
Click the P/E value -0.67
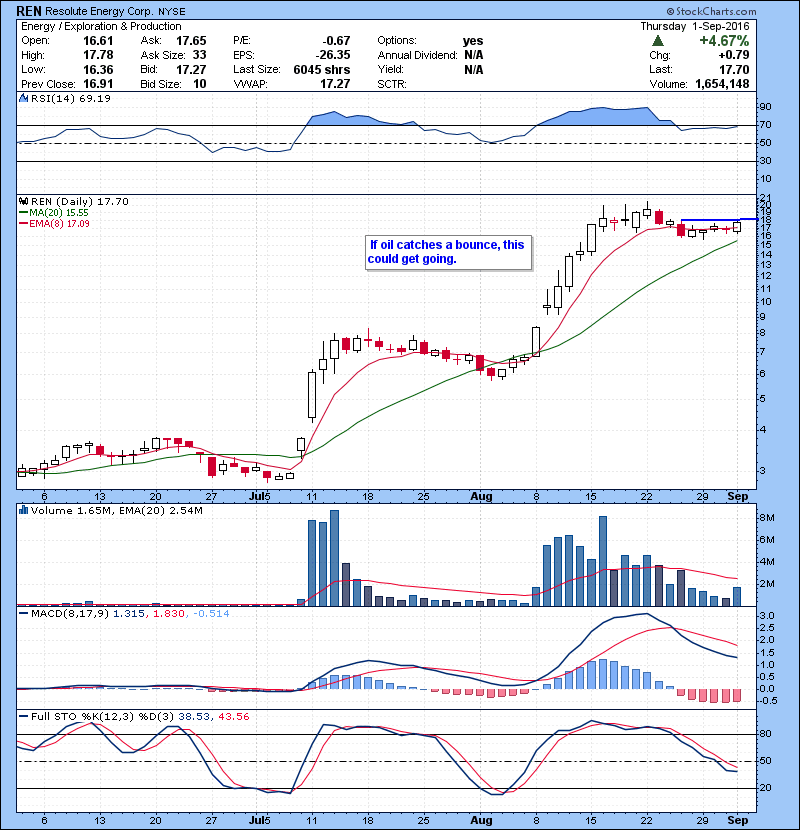tap(337, 41)
